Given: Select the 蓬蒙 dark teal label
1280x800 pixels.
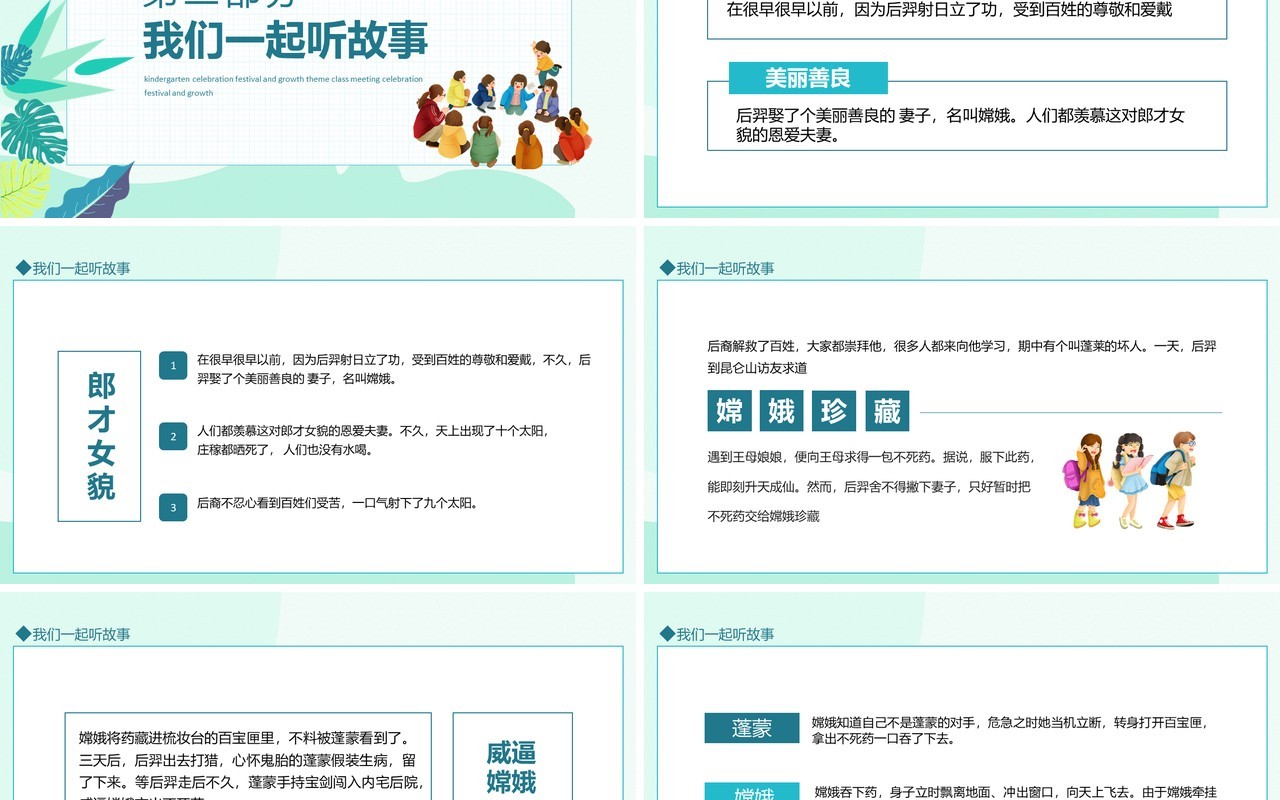Looking at the screenshot, I should point(752,728).
